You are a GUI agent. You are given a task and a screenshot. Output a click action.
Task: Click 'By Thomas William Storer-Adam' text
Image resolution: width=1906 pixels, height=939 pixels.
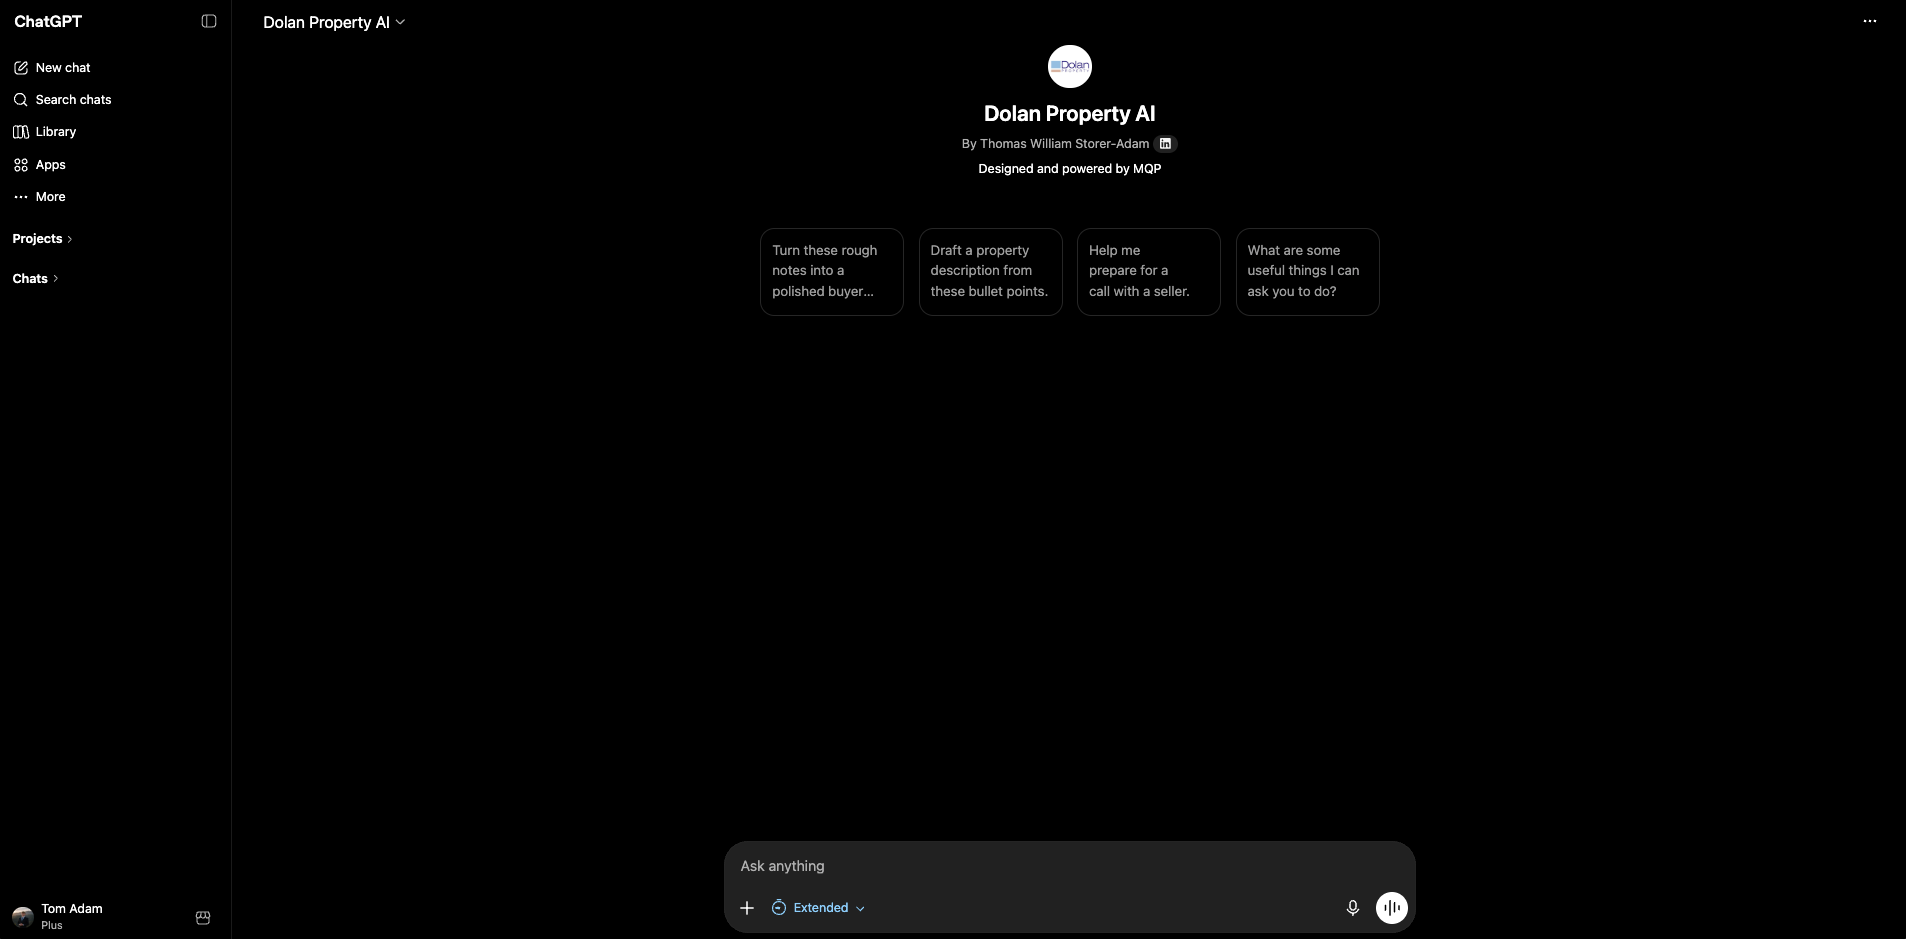tap(1055, 143)
